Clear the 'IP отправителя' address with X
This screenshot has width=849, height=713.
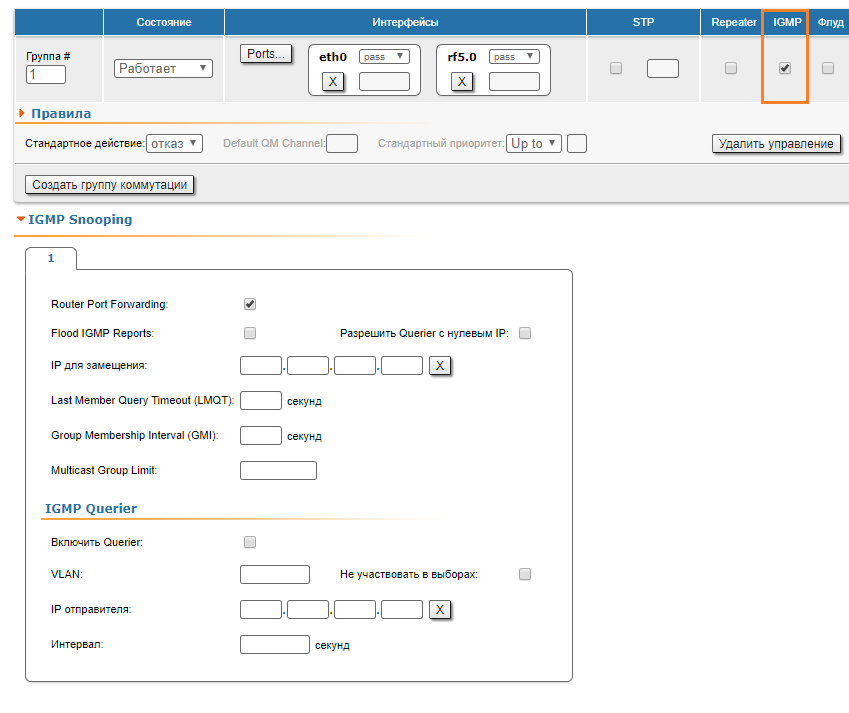tap(440, 610)
